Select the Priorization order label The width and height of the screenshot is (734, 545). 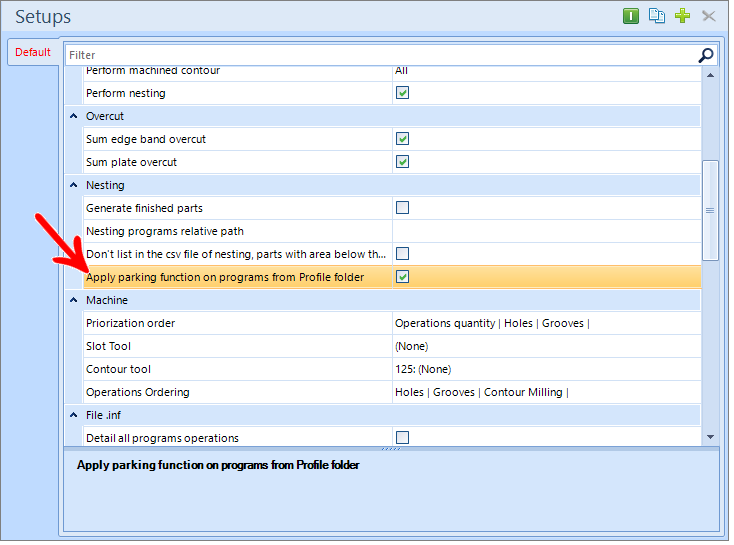pyautogui.click(x=131, y=324)
